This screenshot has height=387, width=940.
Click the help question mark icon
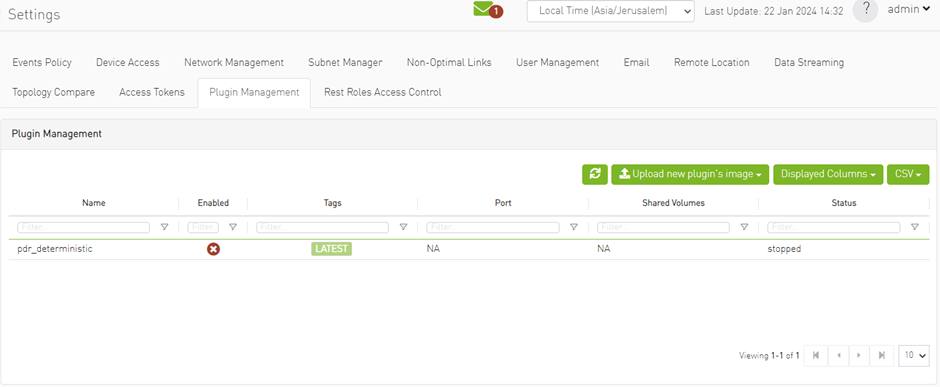pyautogui.click(x=865, y=10)
